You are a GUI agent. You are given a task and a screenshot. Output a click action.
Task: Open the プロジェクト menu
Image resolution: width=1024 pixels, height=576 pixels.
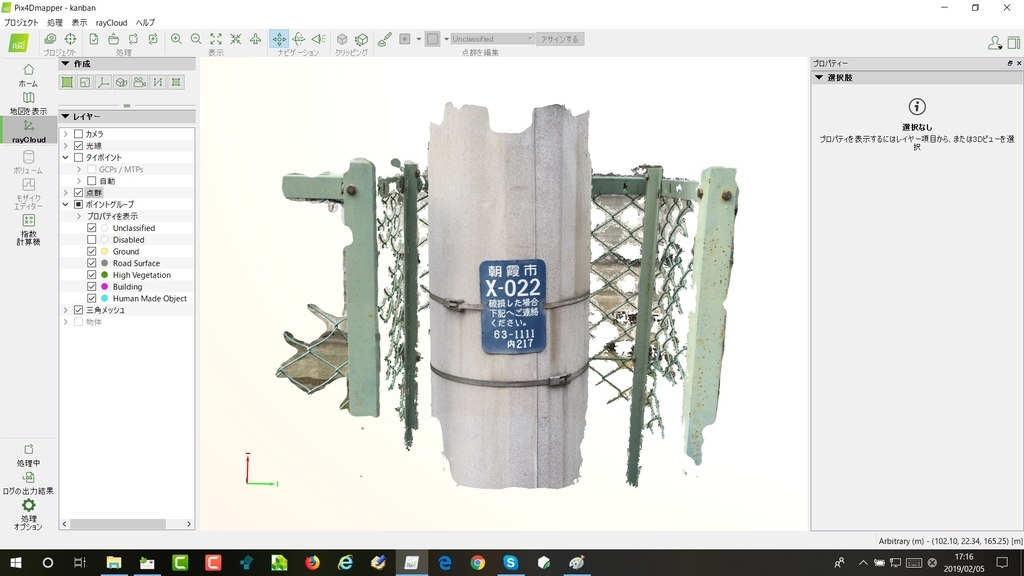click(22, 22)
